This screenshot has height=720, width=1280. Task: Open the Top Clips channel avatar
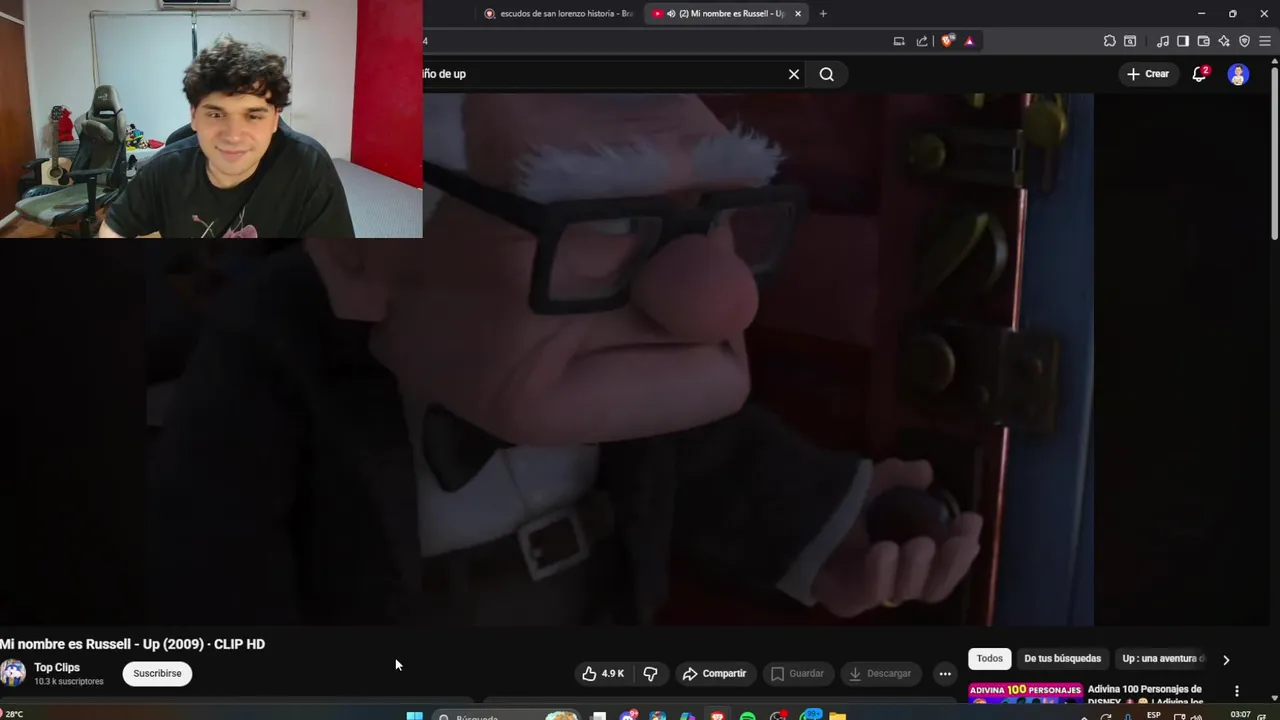click(x=13, y=673)
